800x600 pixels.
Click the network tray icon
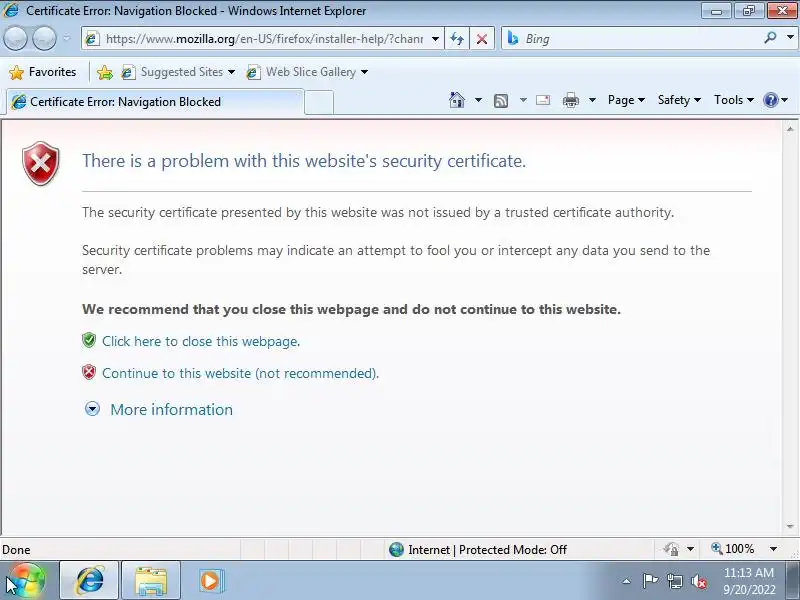[x=674, y=581]
